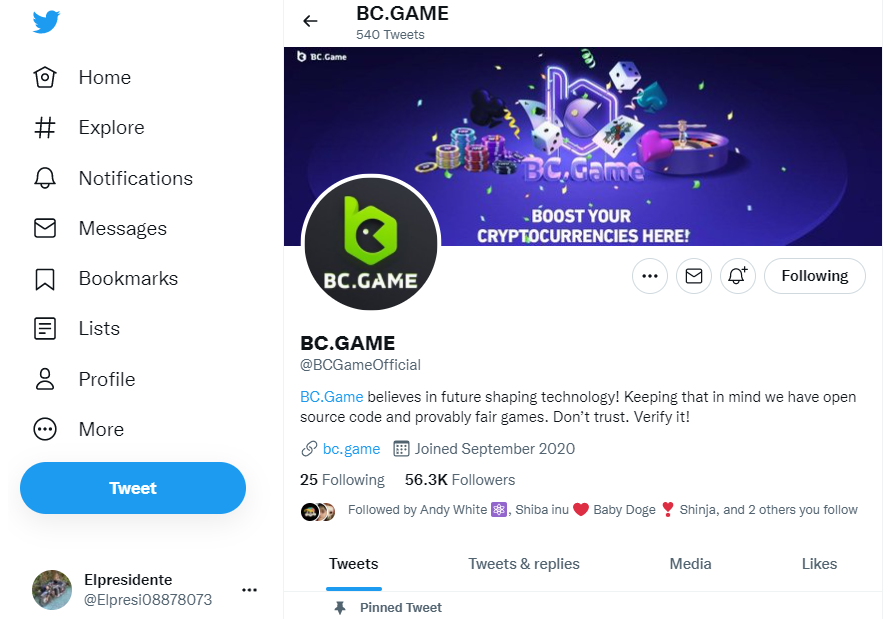Viewport: 891px width, 619px height.
Task: Go back using the arrow icon
Action: click(310, 21)
